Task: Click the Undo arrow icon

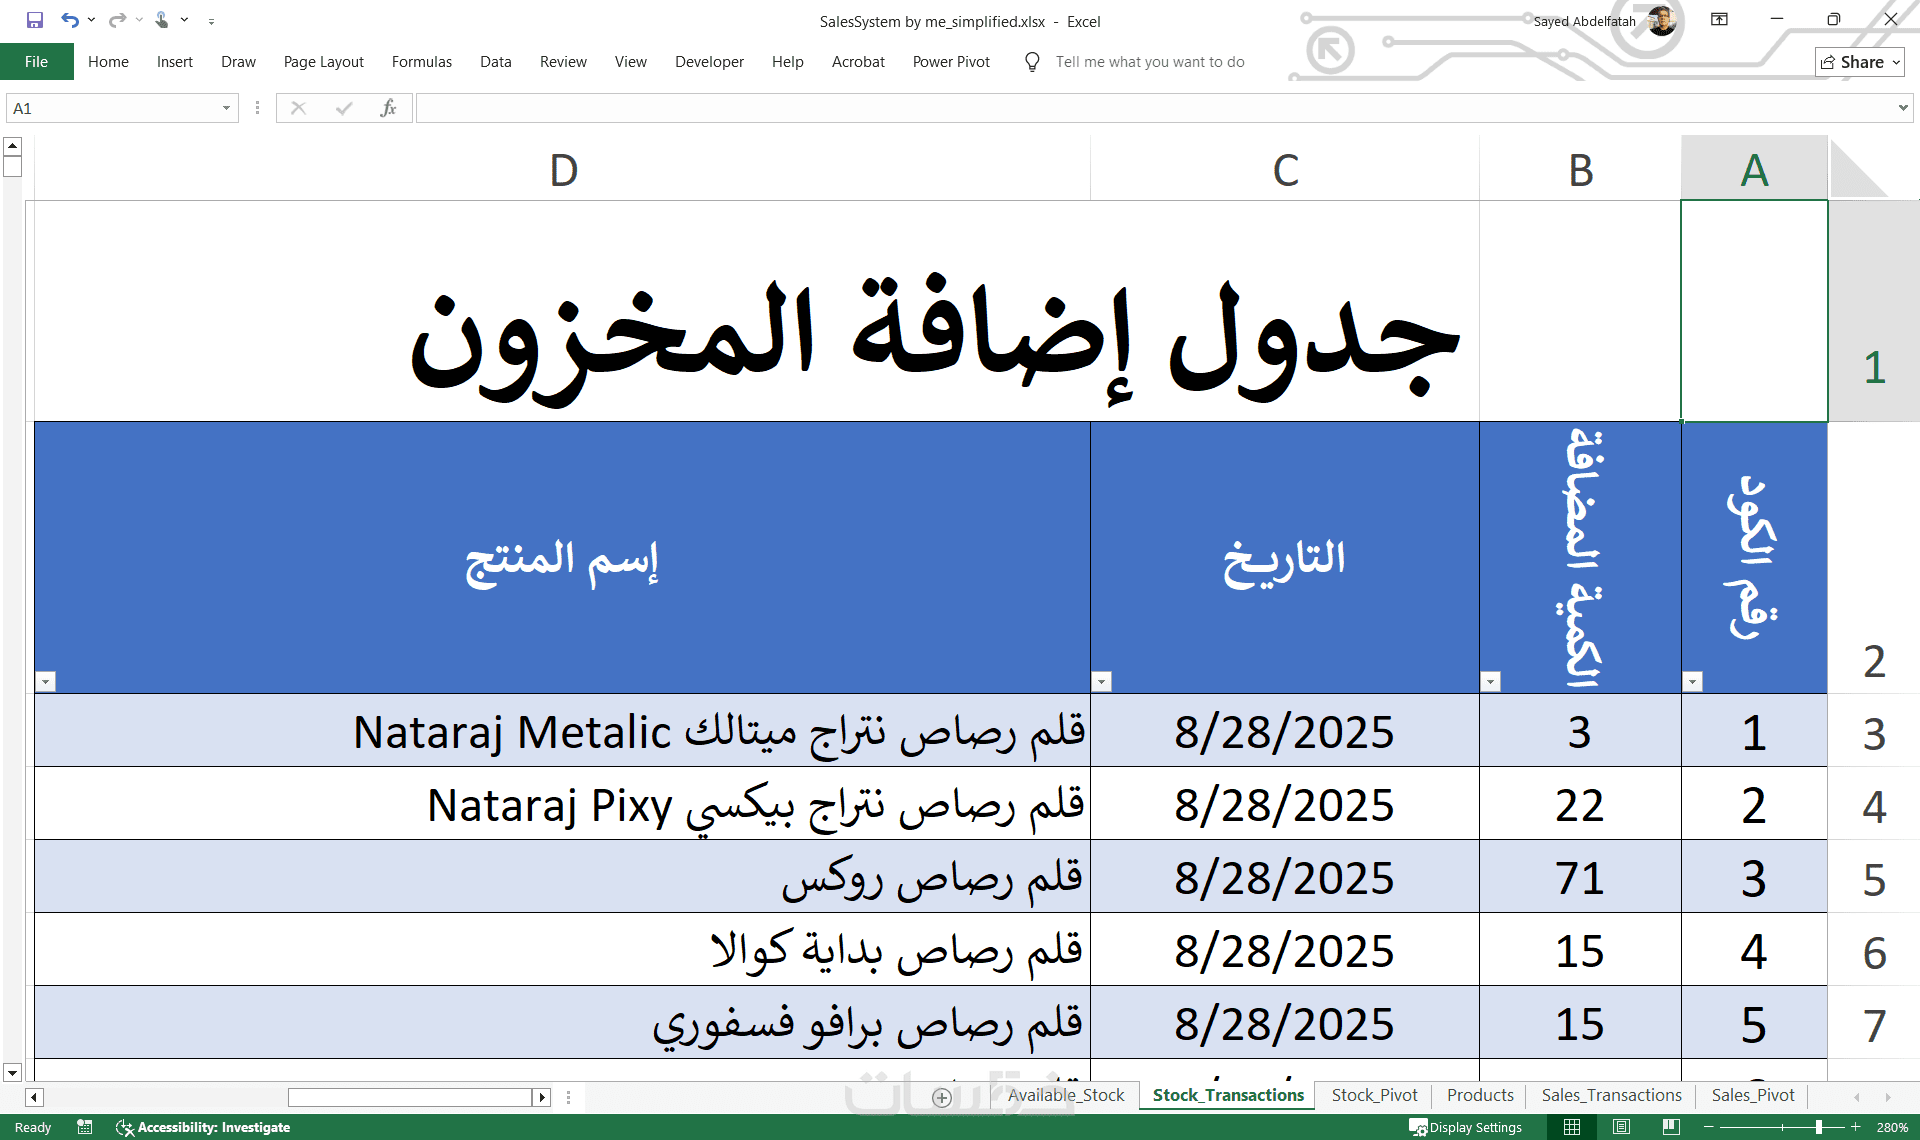Action: point(69,20)
